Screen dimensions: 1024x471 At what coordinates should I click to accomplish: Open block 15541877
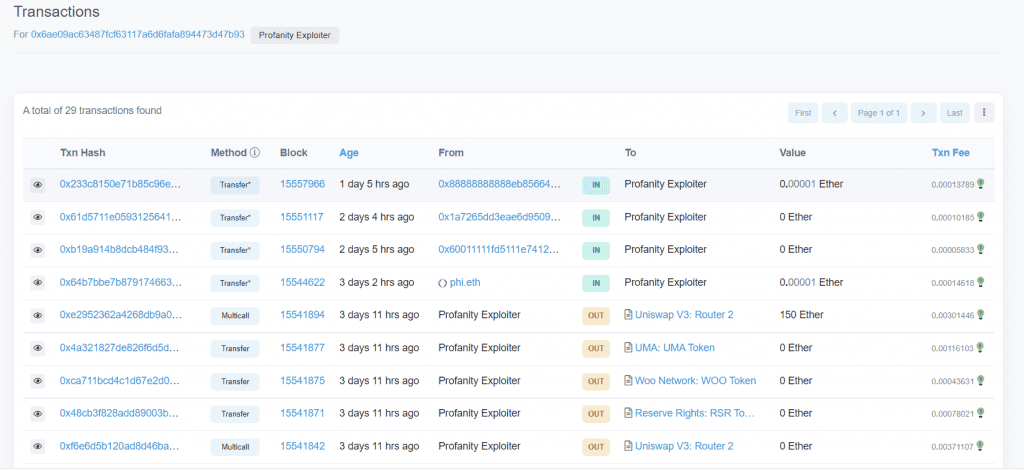302,348
